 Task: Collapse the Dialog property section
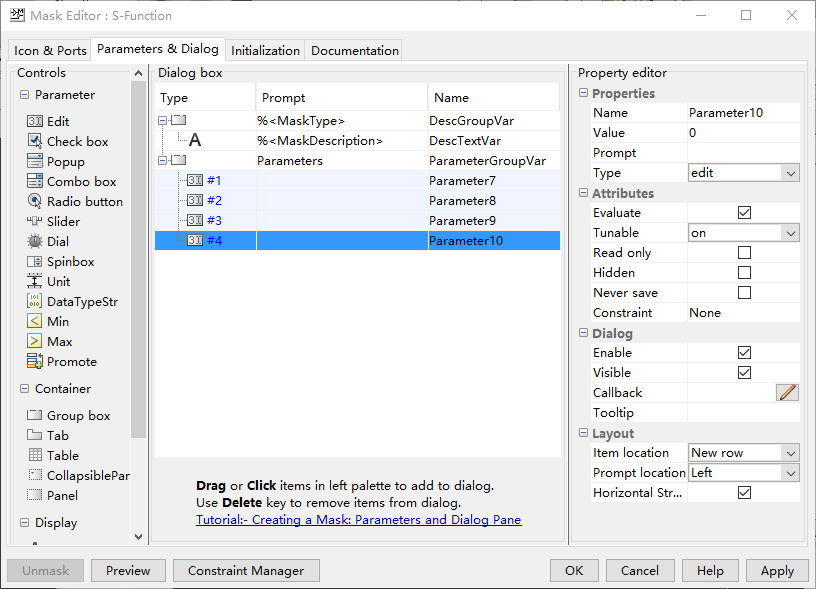(x=583, y=332)
